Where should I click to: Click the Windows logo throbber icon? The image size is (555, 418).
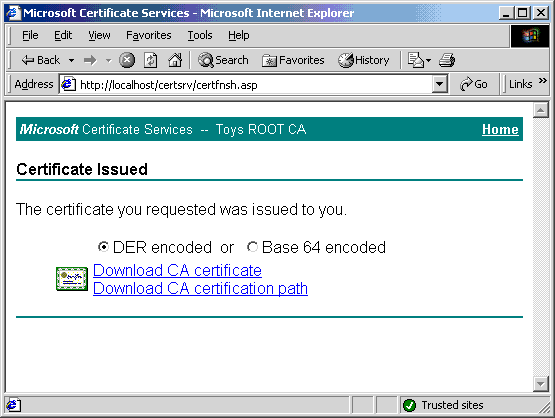click(530, 35)
